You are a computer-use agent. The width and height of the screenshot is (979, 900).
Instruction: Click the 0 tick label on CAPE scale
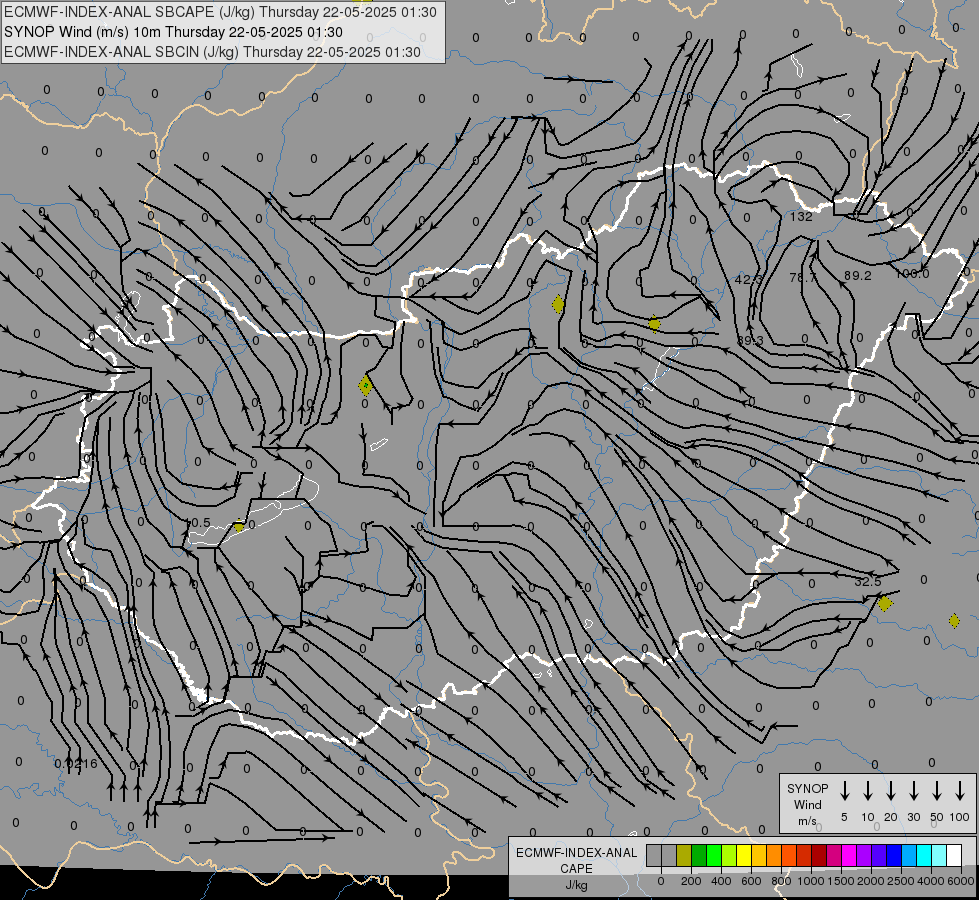[x=661, y=881]
